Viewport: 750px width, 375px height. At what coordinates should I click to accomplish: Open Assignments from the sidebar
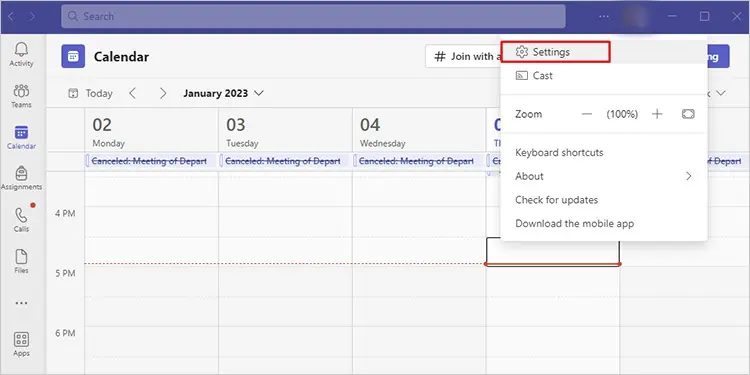pos(22,178)
